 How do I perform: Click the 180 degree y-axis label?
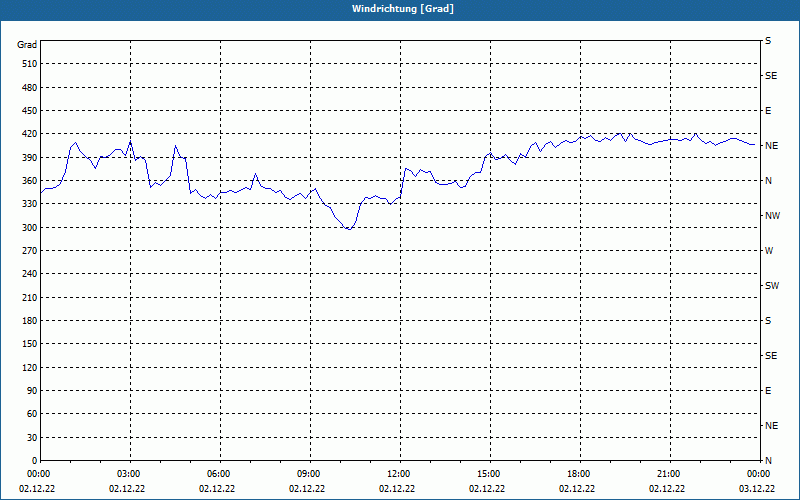(29, 321)
